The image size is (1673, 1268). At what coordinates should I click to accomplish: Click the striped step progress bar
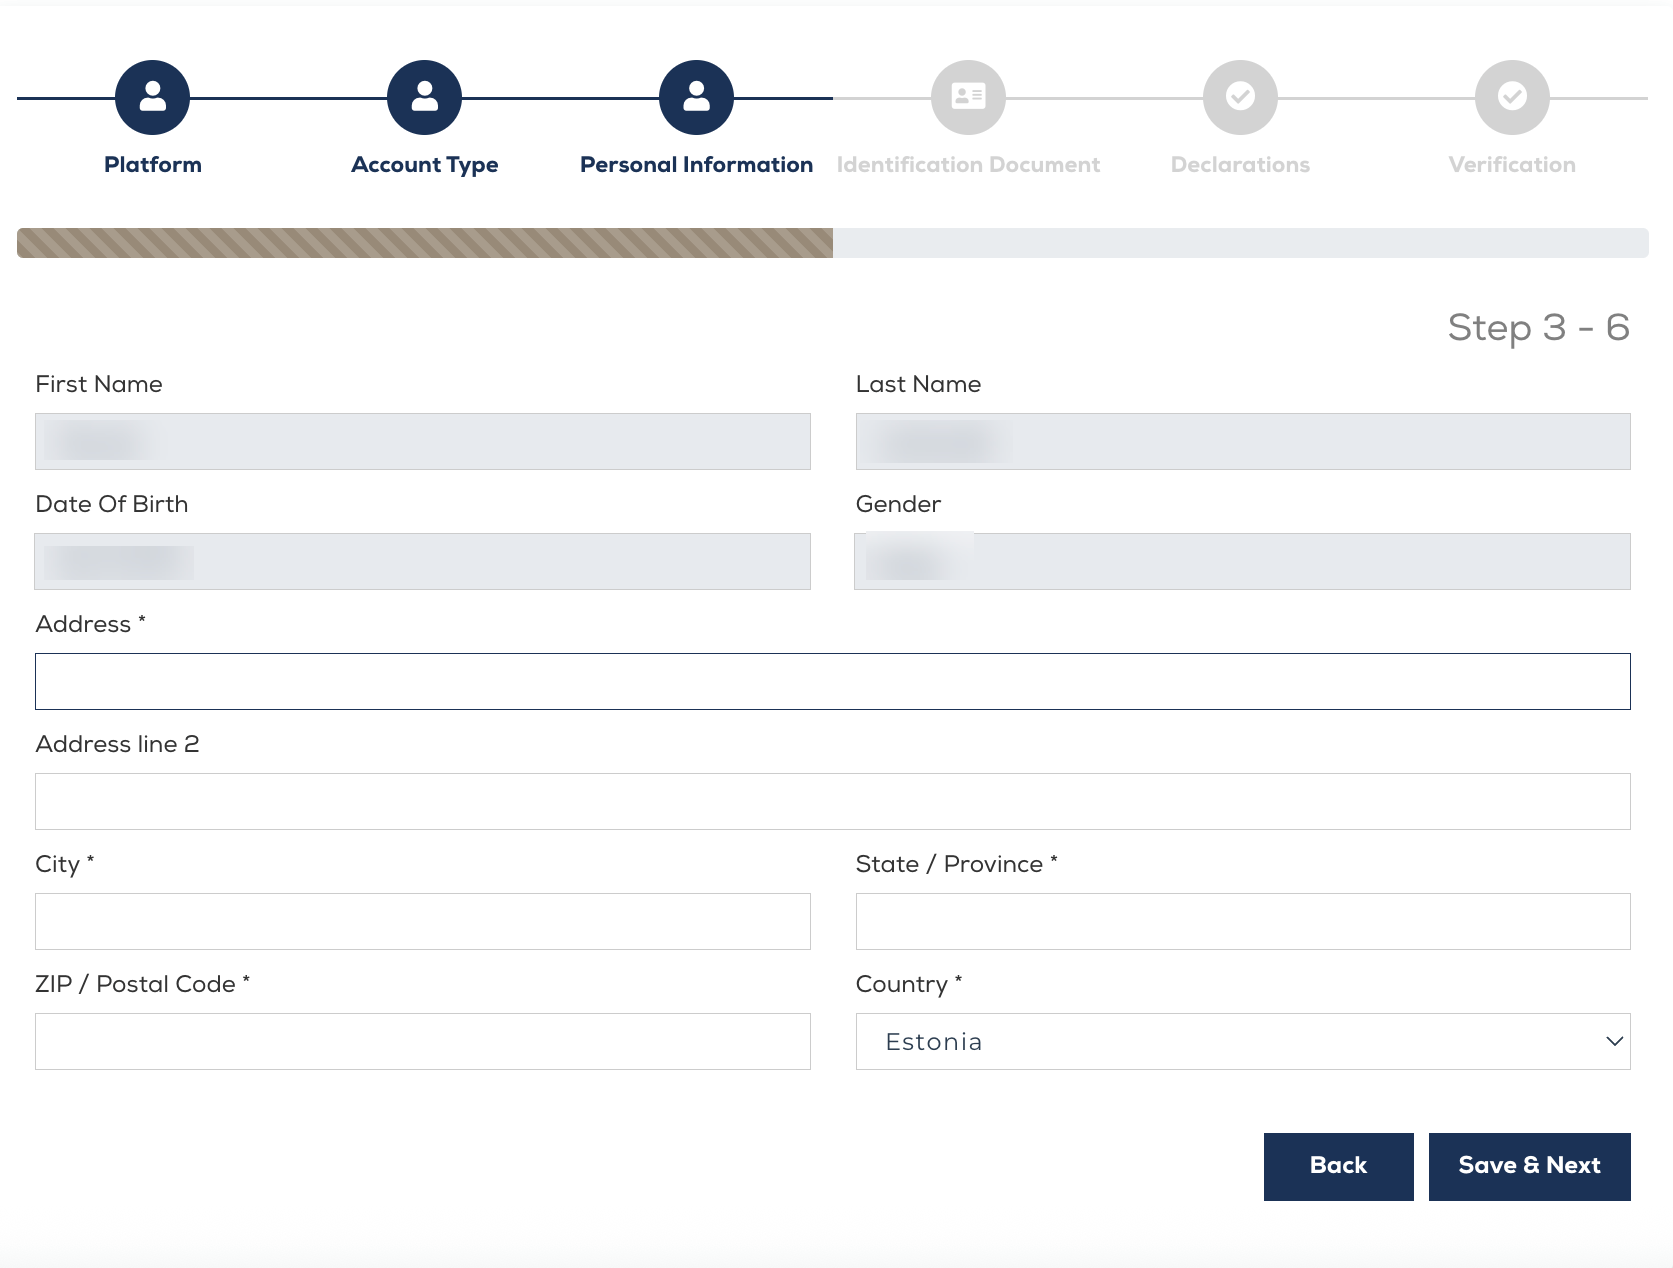click(x=425, y=243)
